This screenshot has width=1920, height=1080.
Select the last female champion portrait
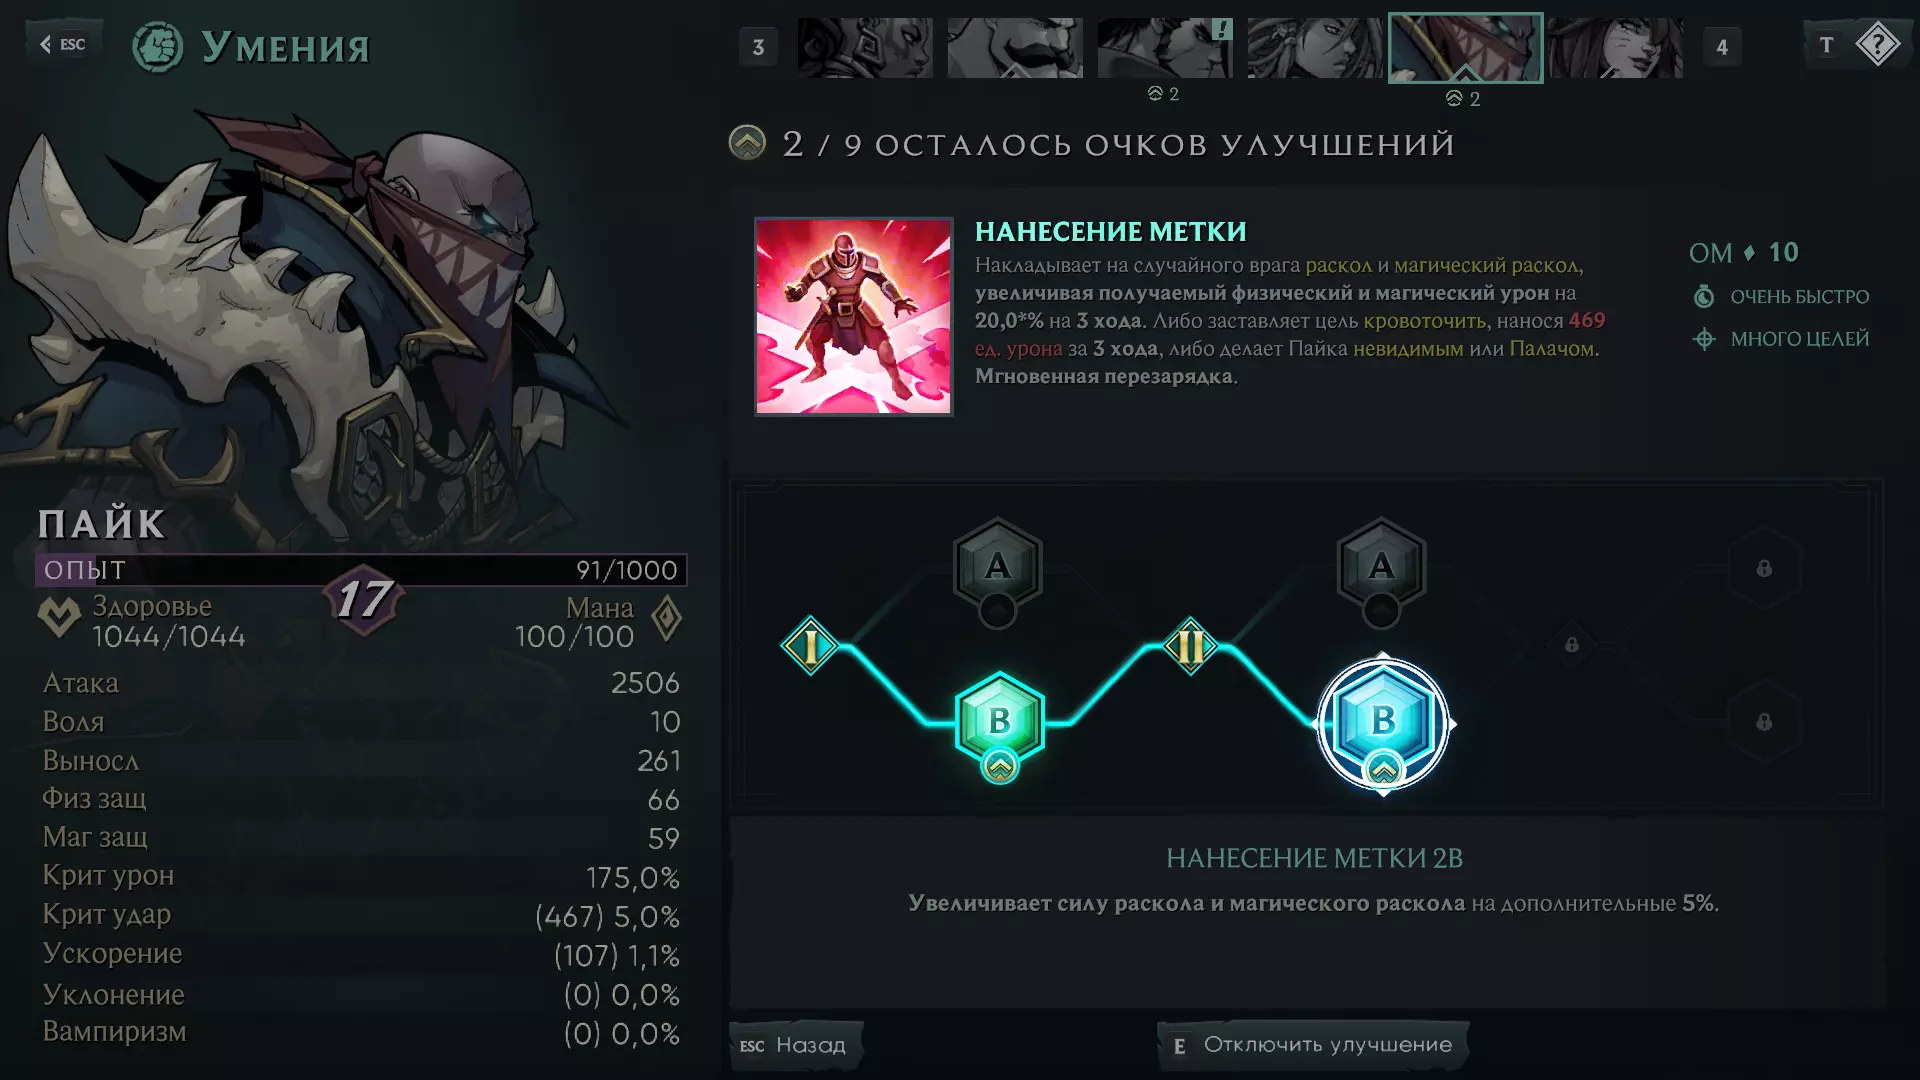pos(1615,47)
